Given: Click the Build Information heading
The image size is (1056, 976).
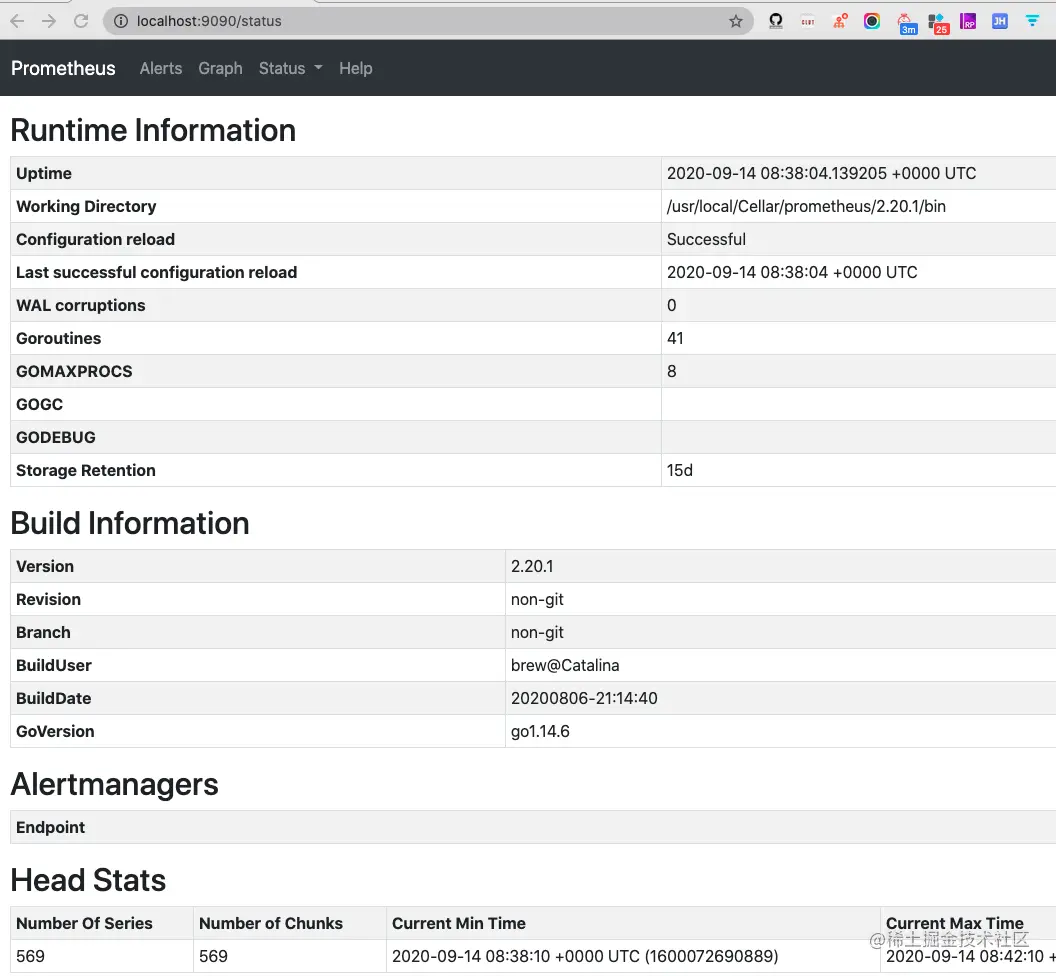Looking at the screenshot, I should tap(130, 523).
